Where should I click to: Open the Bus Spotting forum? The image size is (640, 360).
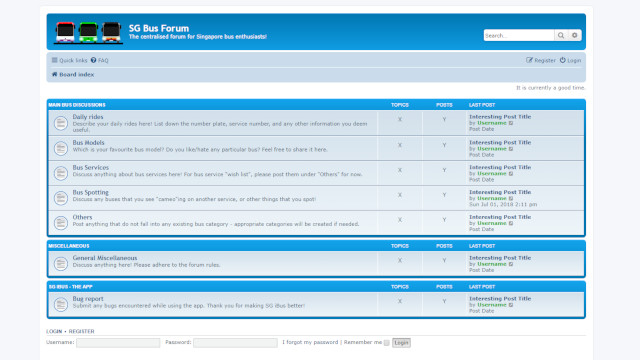(x=91, y=192)
